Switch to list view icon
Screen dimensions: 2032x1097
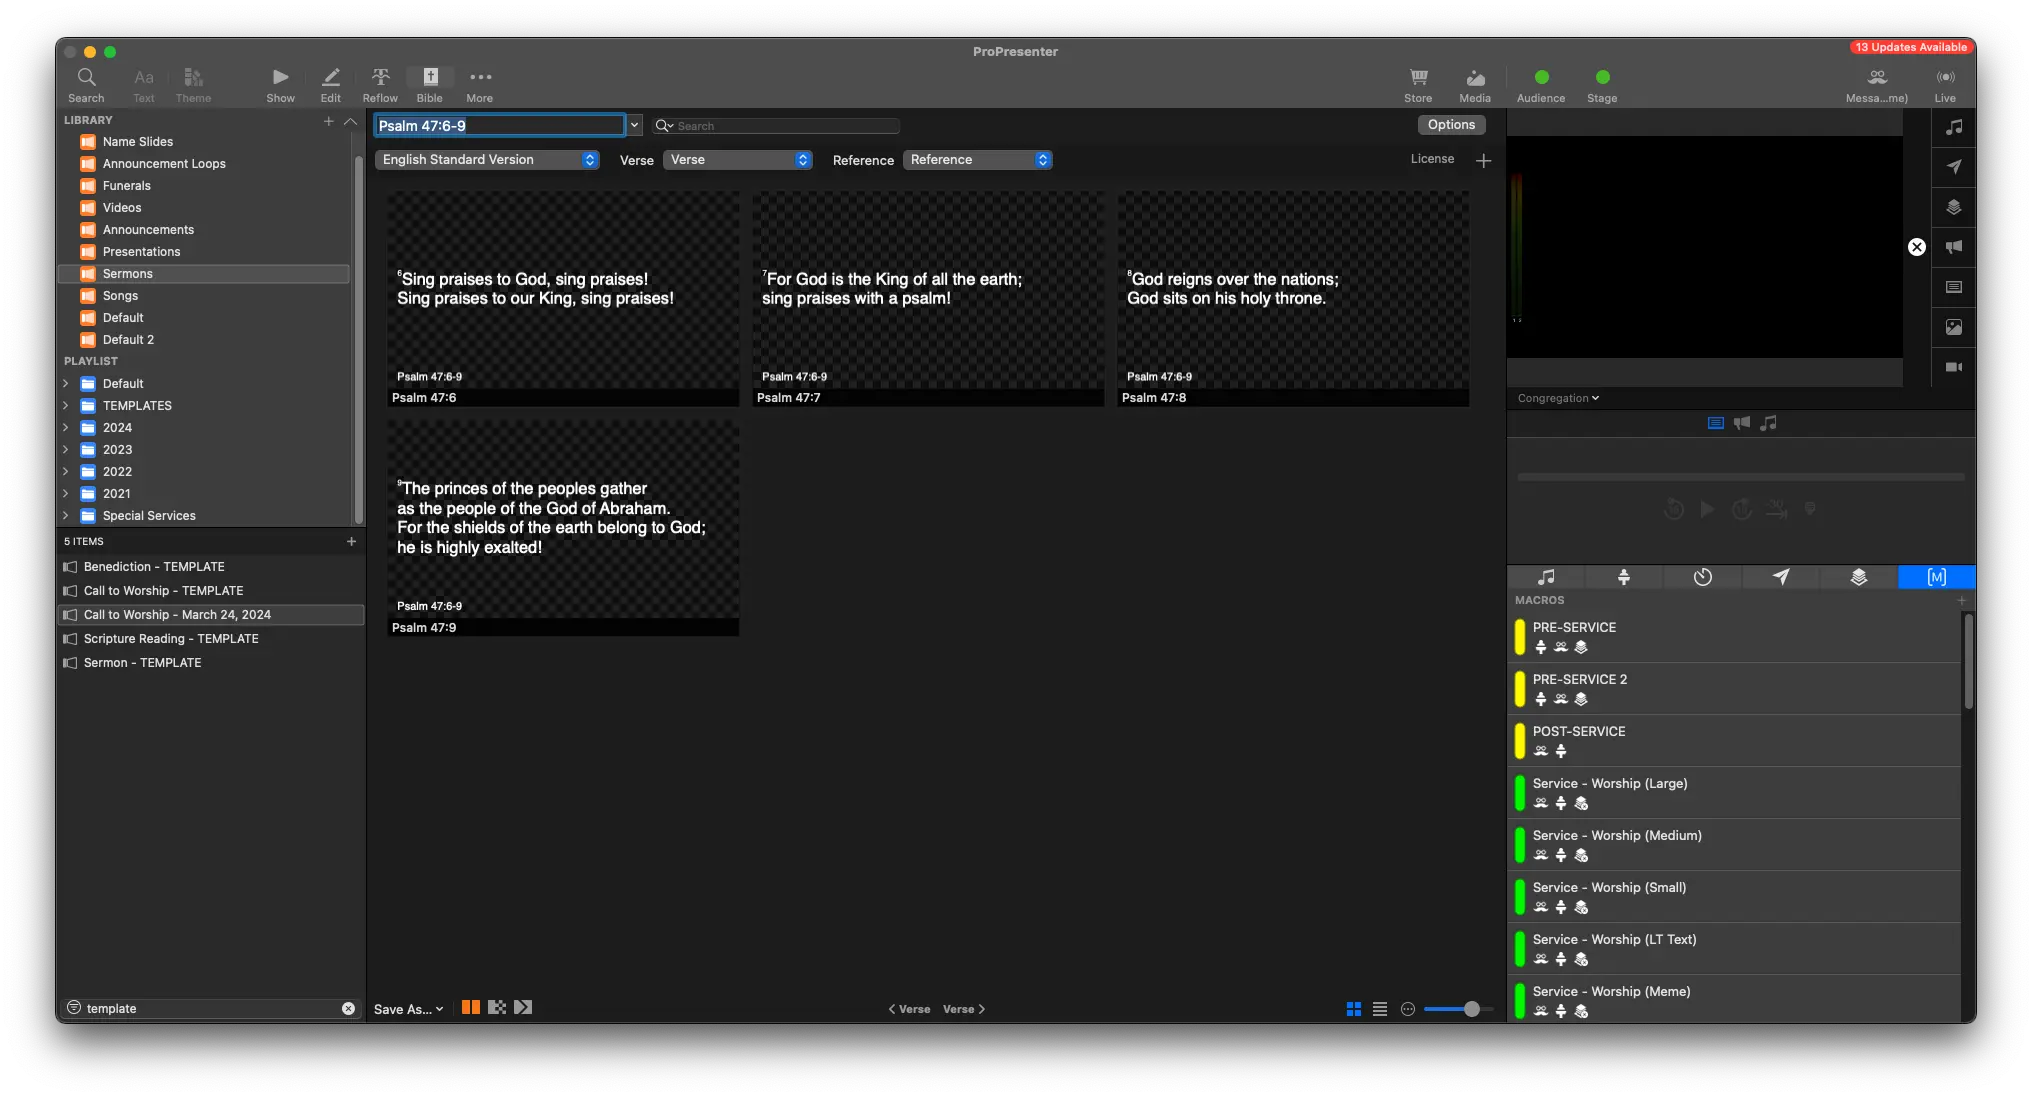[1380, 1009]
